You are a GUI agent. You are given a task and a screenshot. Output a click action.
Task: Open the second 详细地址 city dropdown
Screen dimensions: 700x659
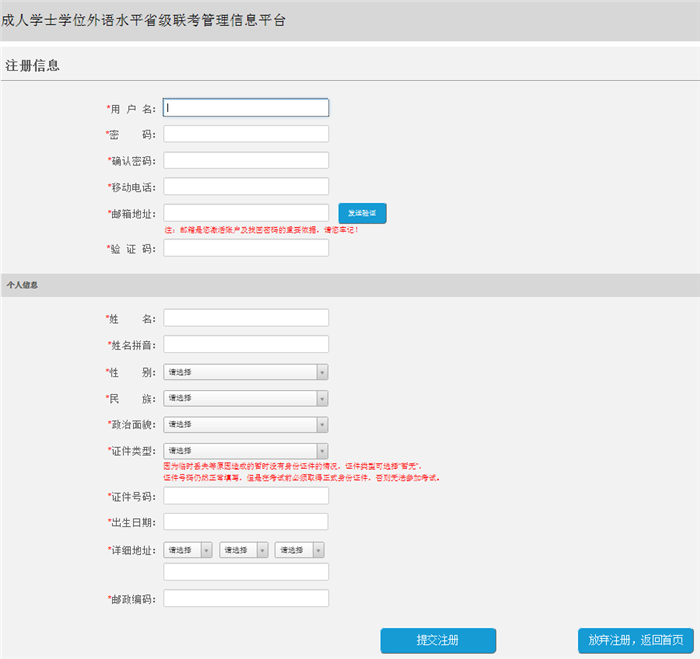(x=244, y=549)
